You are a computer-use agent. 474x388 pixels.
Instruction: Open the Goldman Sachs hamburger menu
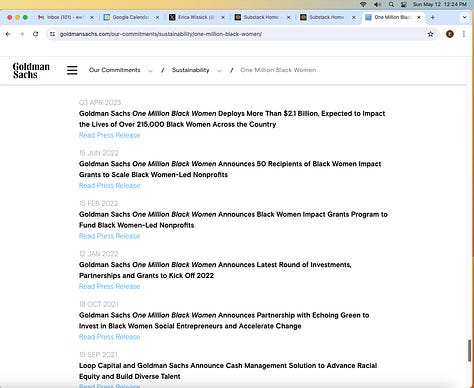click(x=72, y=70)
